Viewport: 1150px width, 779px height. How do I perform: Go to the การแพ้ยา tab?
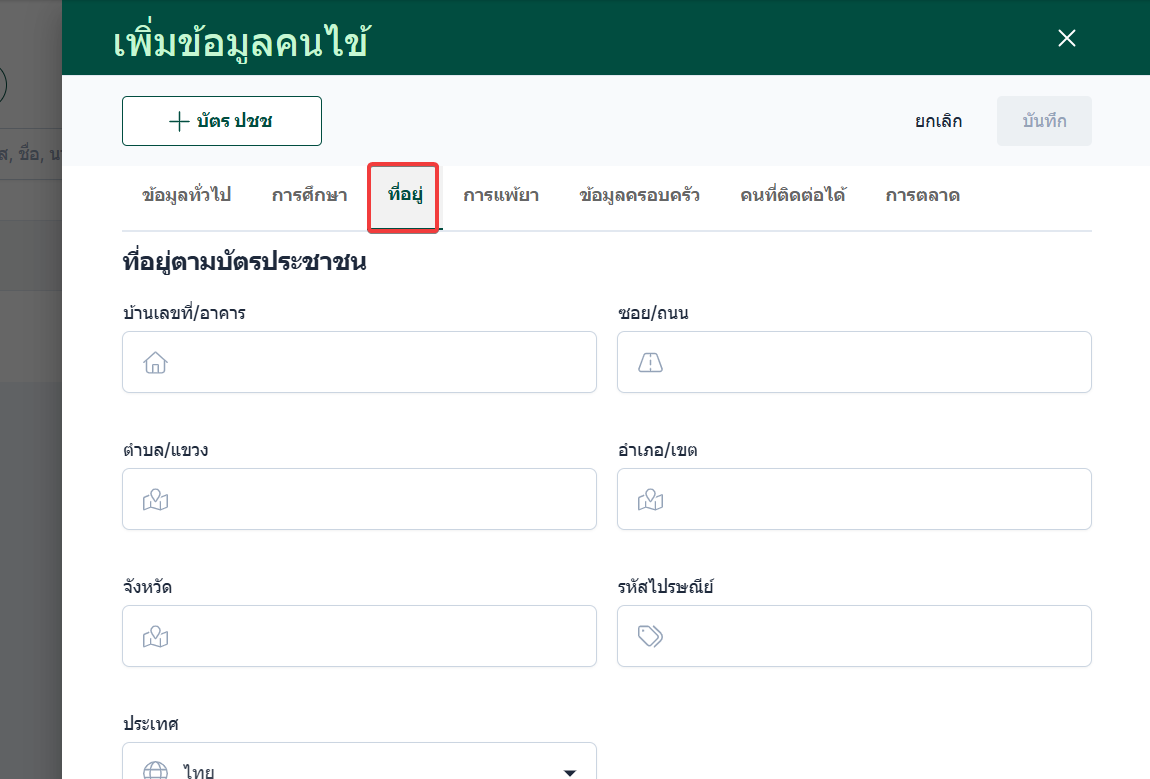click(x=501, y=195)
